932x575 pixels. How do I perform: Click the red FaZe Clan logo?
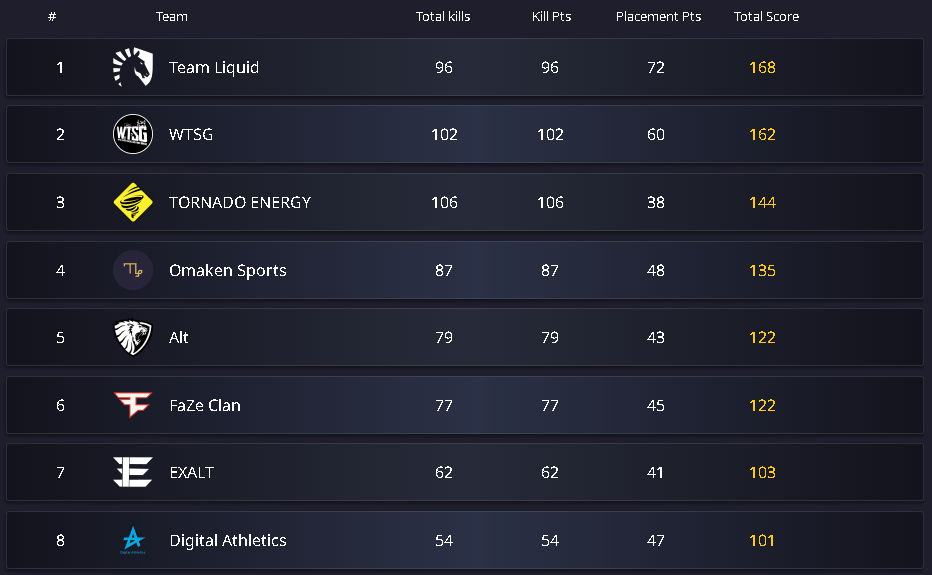132,405
